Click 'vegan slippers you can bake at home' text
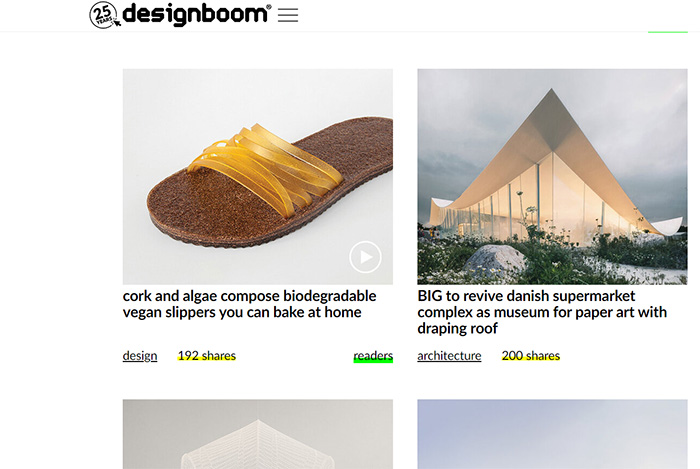The height and width of the screenshot is (469, 700). pos(242,312)
